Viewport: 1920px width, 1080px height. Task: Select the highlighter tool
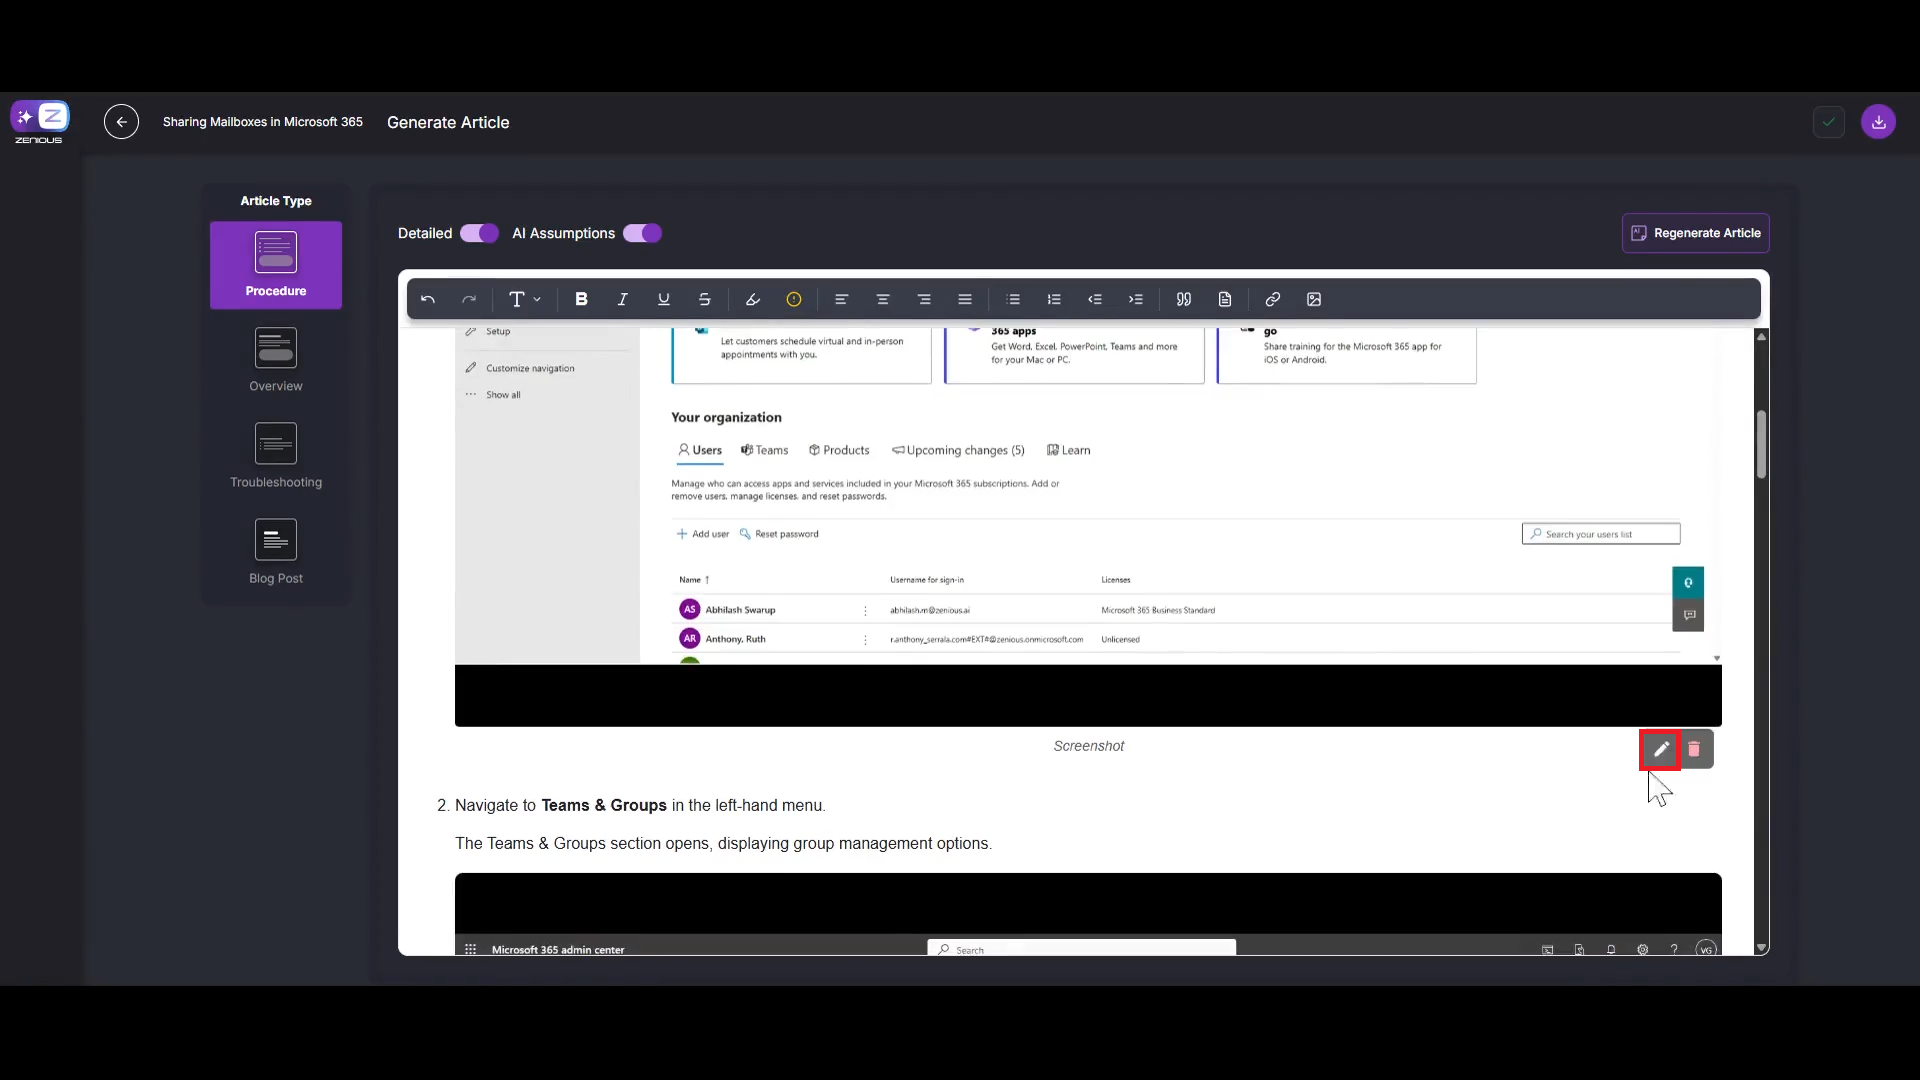(x=753, y=299)
